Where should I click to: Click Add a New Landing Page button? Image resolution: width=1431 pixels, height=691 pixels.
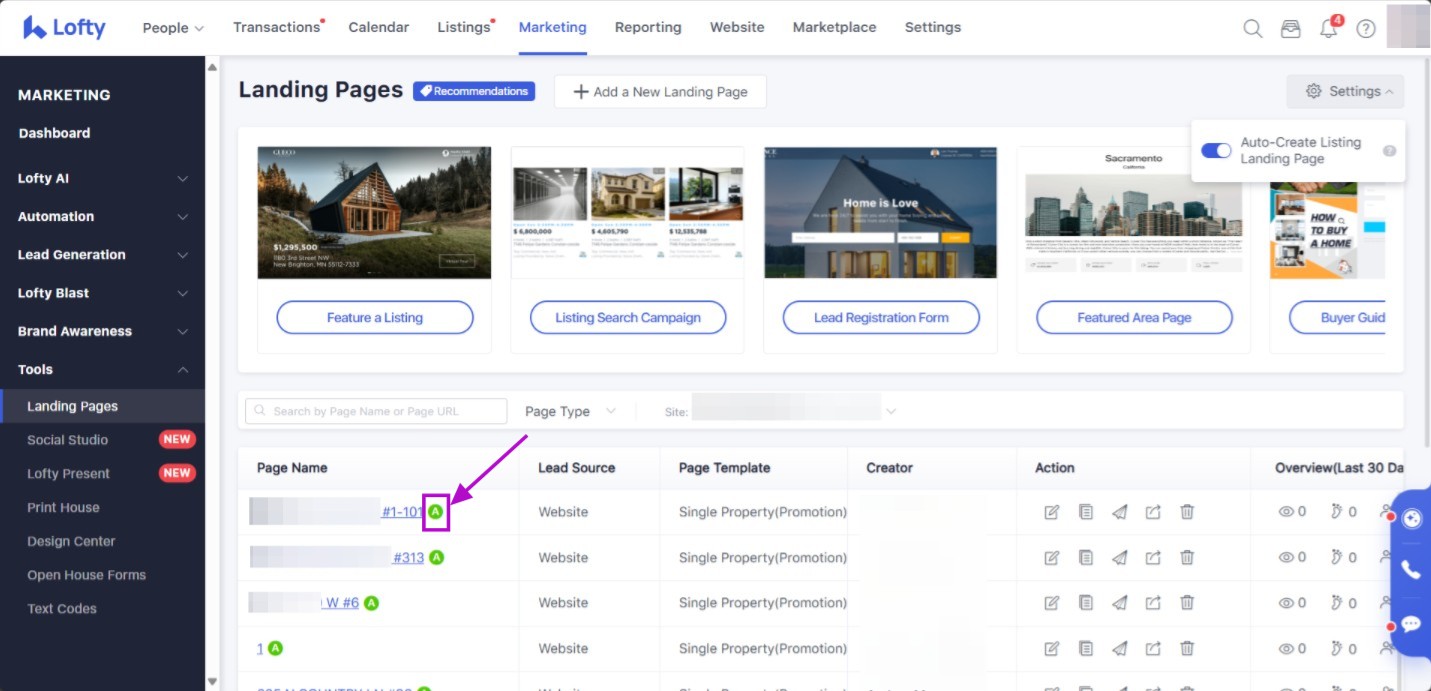coord(660,92)
